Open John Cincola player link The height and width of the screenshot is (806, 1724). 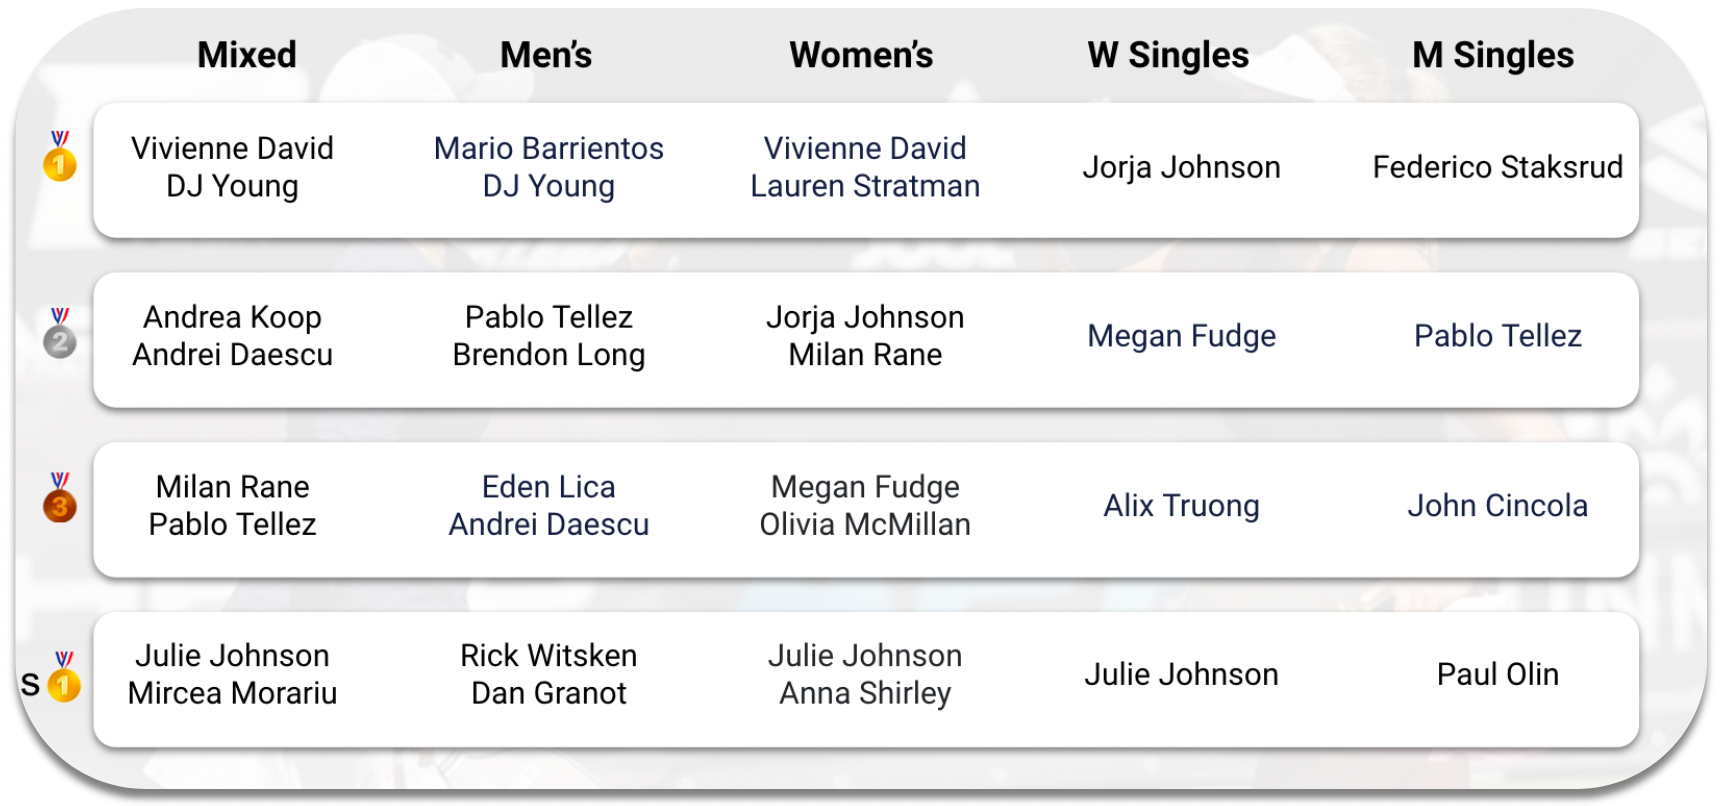pos(1497,506)
